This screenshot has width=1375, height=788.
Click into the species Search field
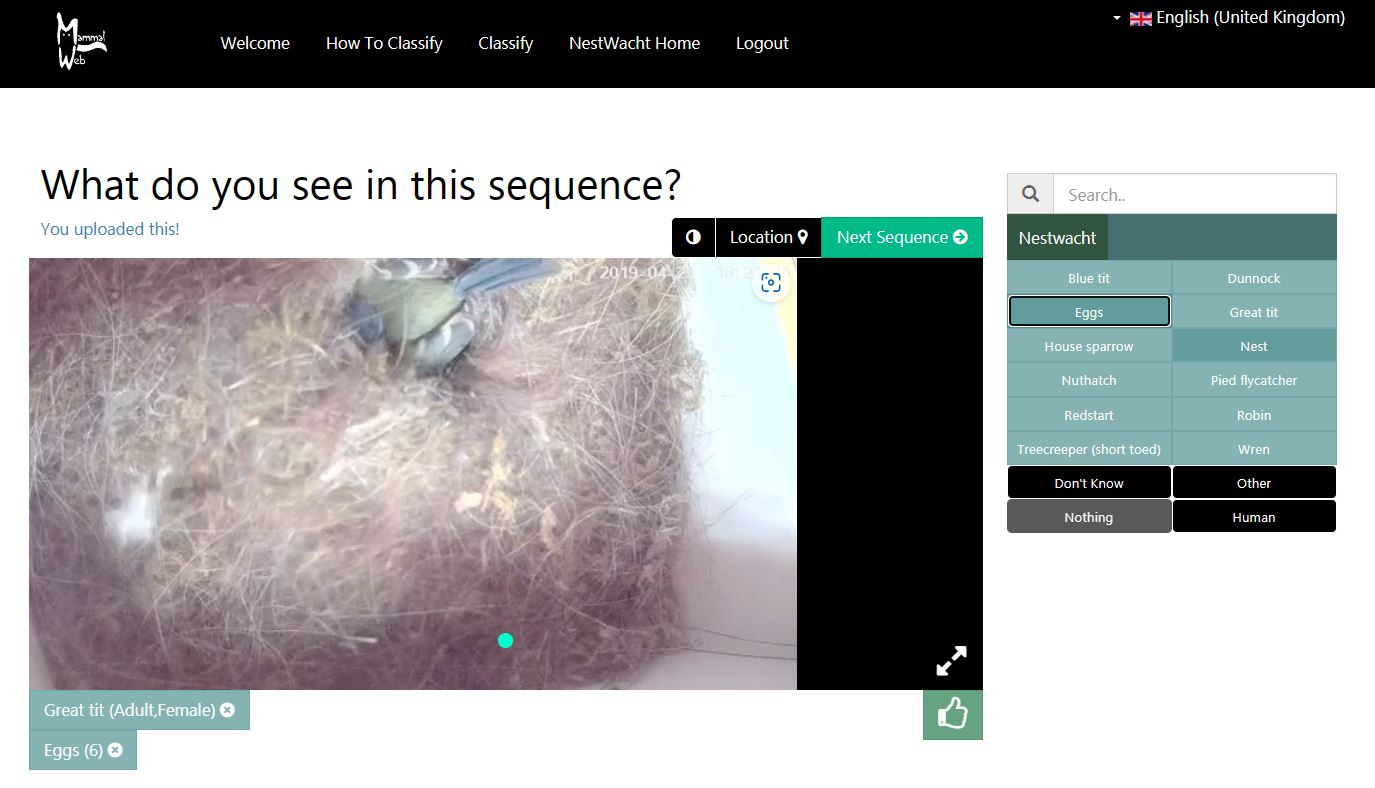pyautogui.click(x=1194, y=194)
